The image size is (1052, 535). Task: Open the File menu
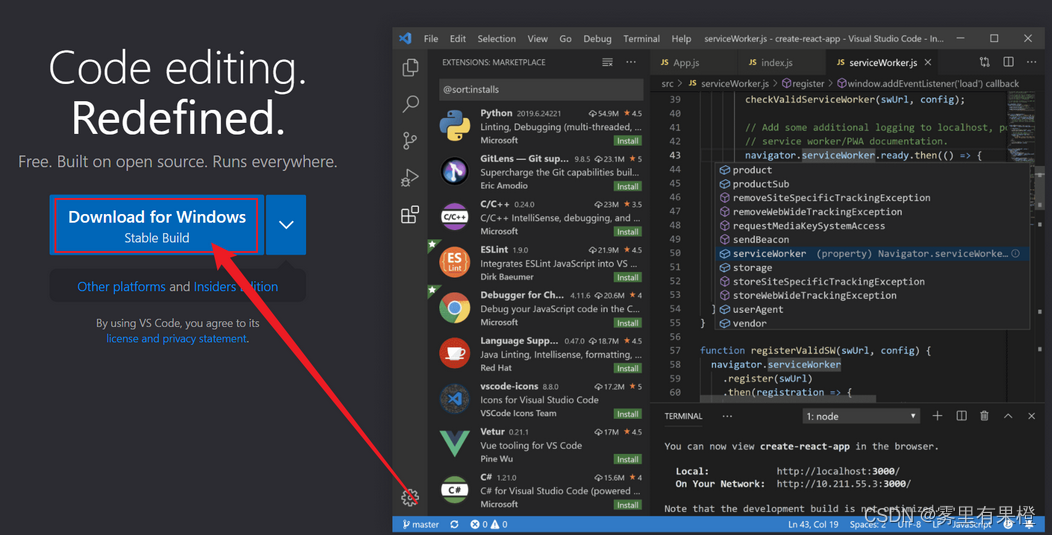tap(431, 39)
